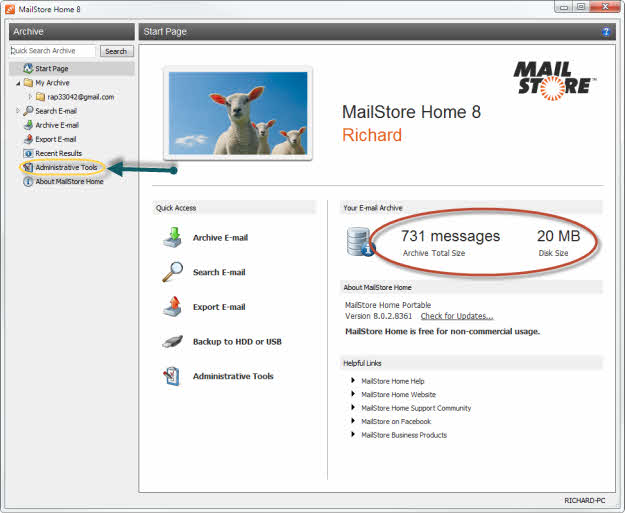This screenshot has width=625, height=513.
Task: Click the database archive info icon
Action: pyautogui.click(x=360, y=242)
